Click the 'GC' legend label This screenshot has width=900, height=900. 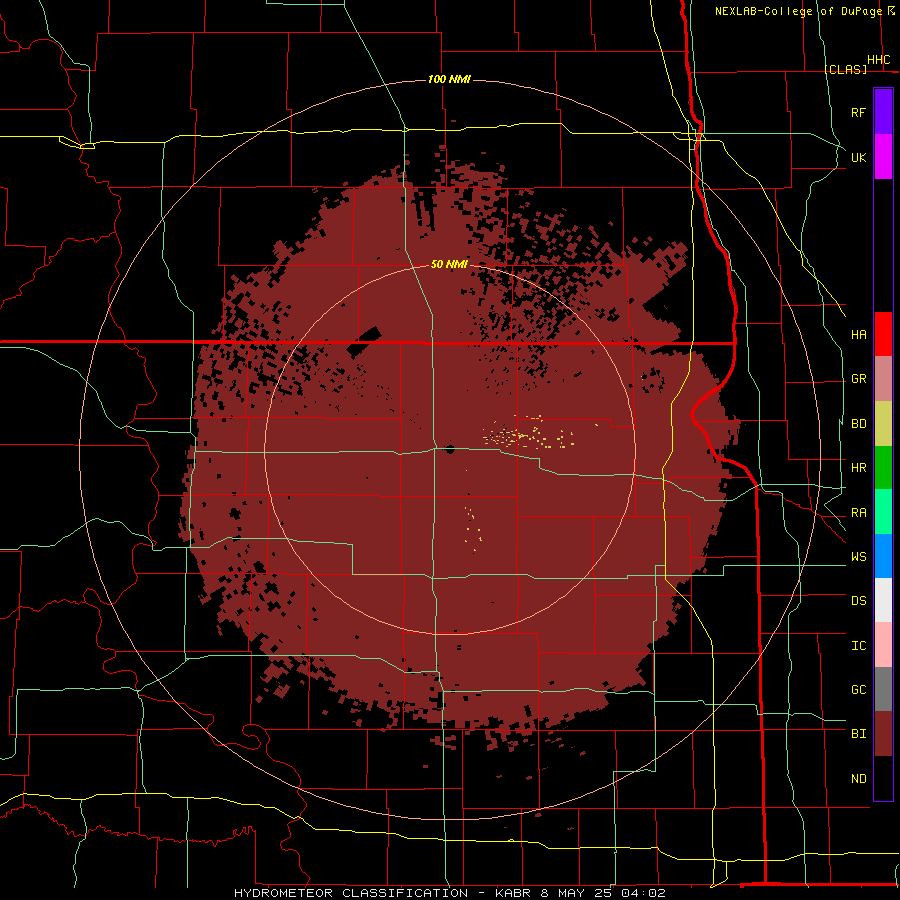tap(859, 689)
